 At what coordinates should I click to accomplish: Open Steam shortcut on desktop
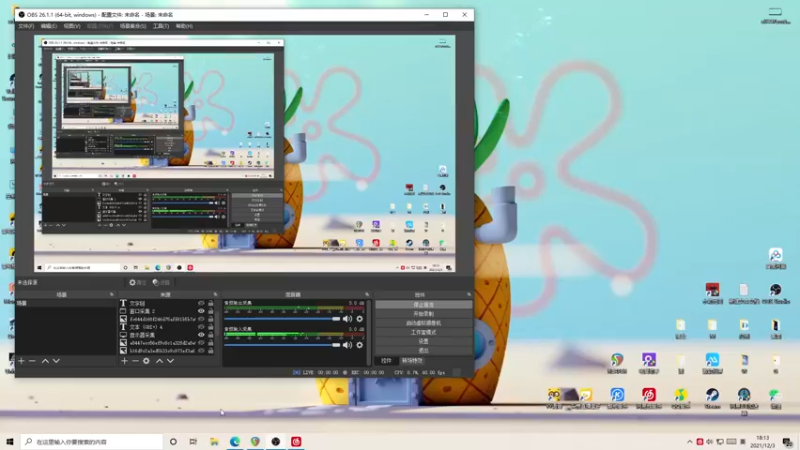tap(712, 398)
